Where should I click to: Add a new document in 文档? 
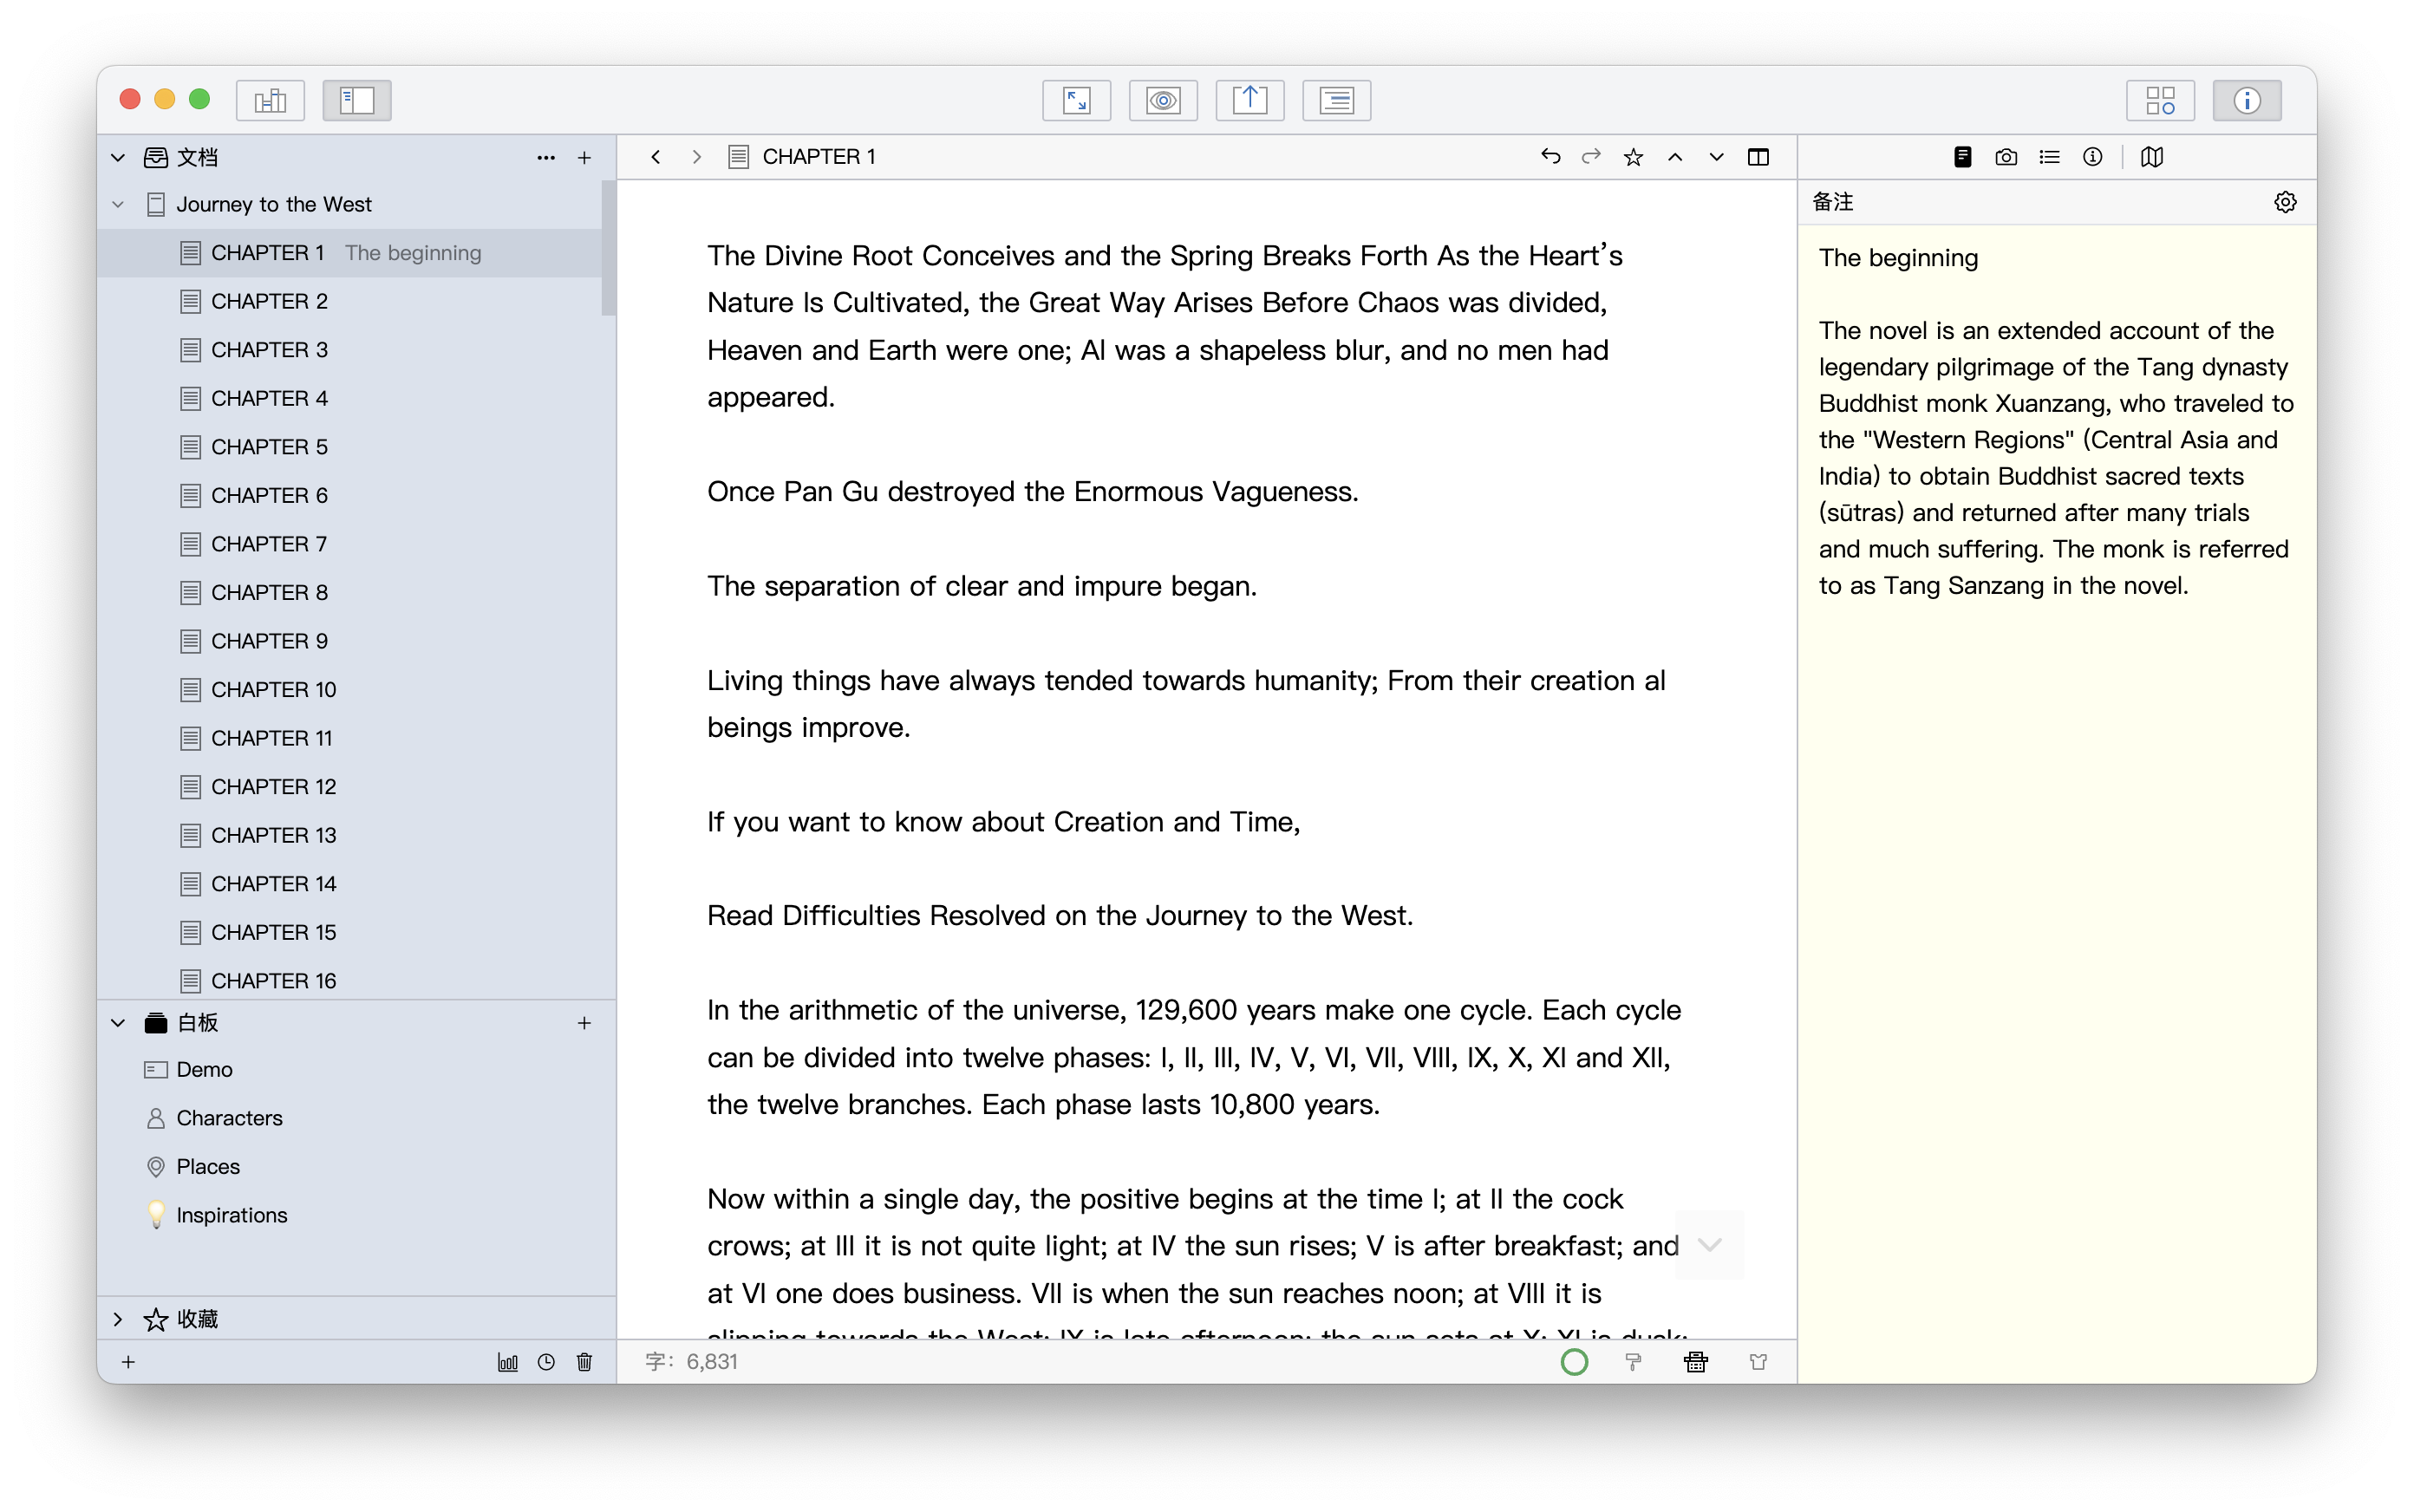(585, 157)
